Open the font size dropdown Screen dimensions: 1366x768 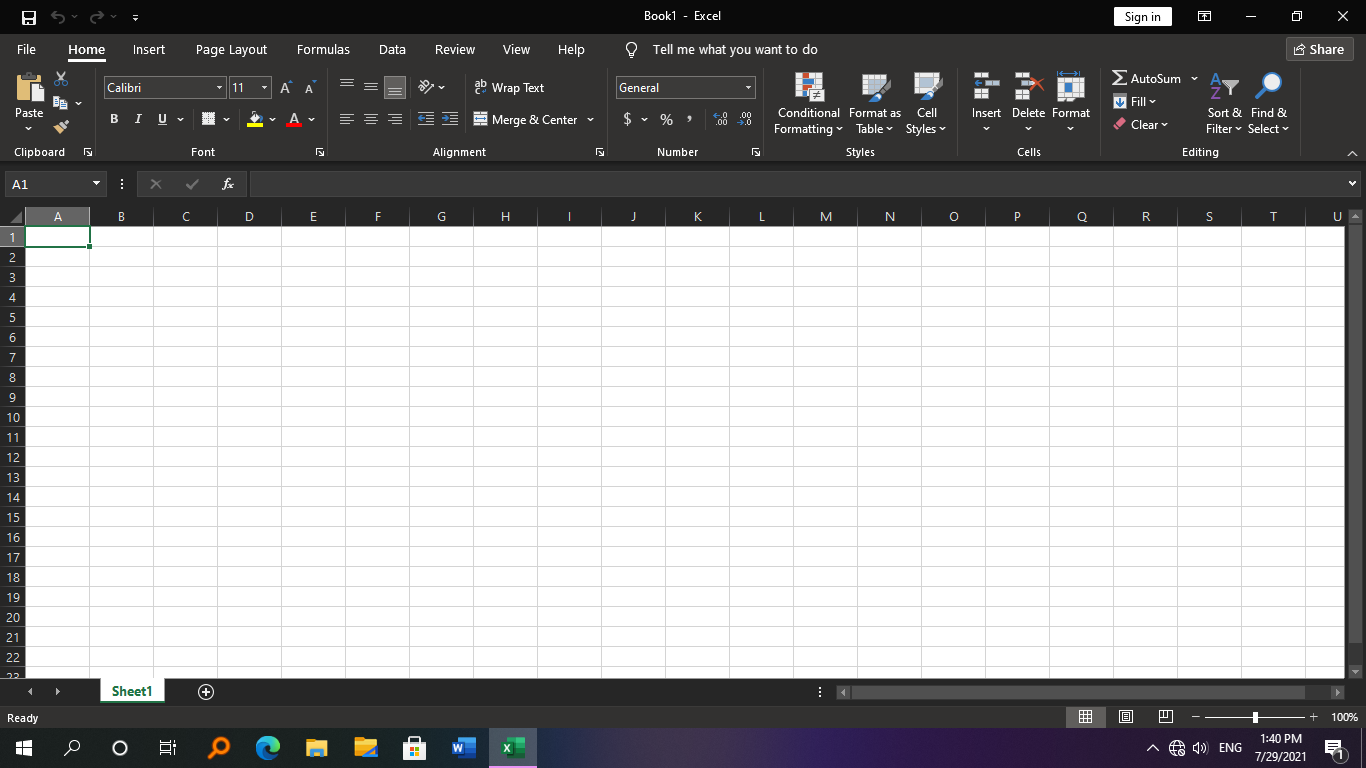click(265, 88)
